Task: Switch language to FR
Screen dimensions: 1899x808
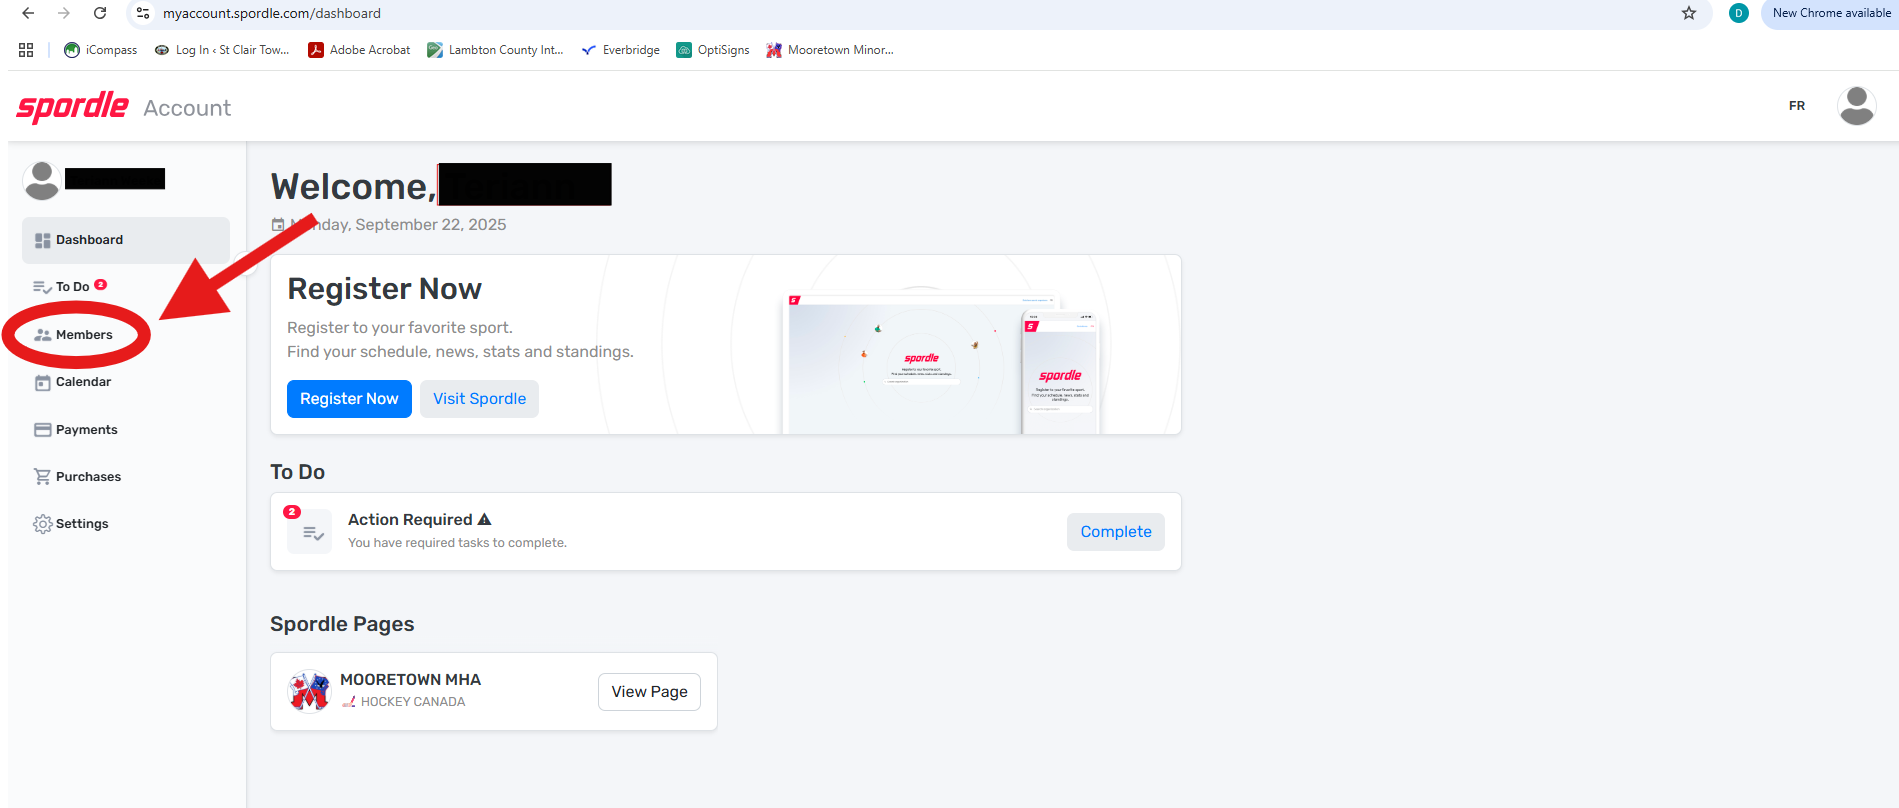Action: [1797, 106]
